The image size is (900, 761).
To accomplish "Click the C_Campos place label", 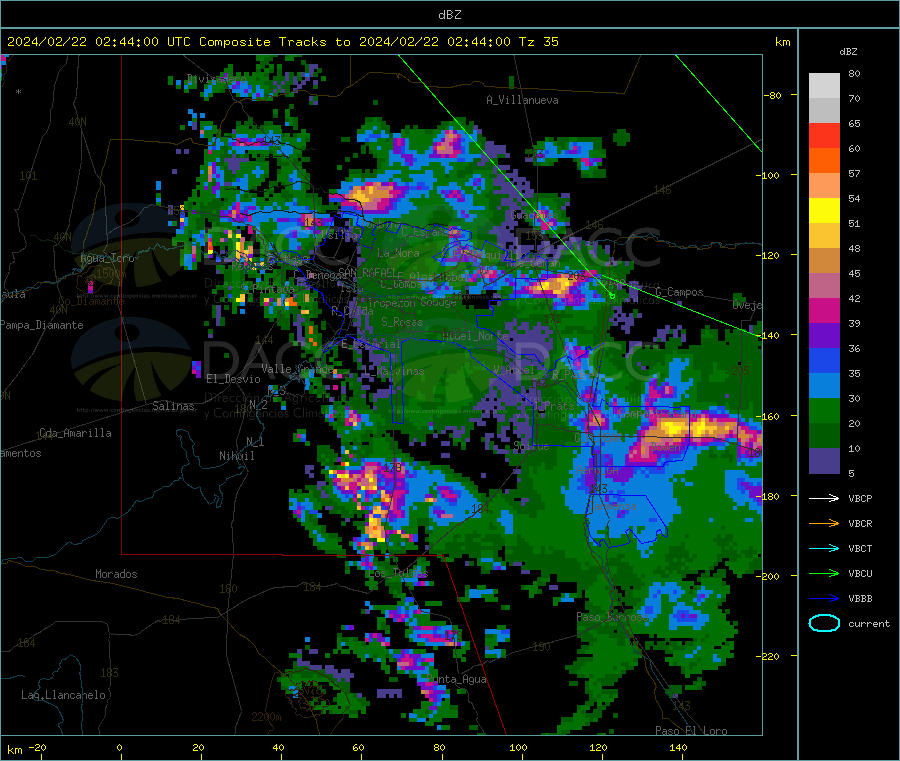I will [x=679, y=292].
